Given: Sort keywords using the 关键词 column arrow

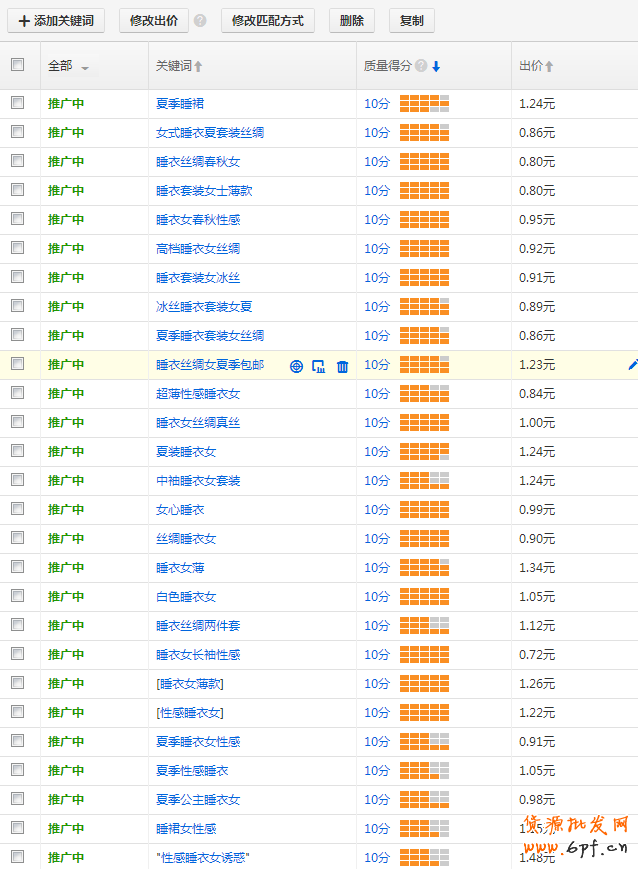Looking at the screenshot, I should (198, 67).
